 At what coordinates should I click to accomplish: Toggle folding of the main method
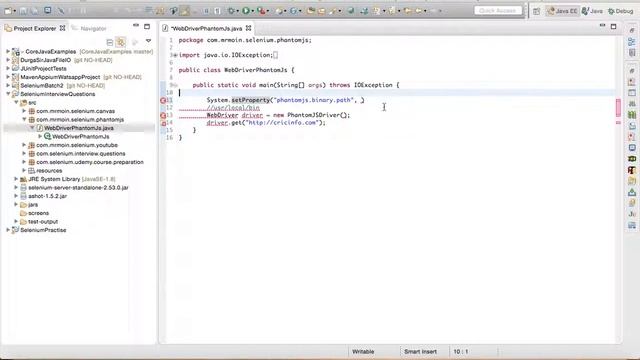click(x=175, y=85)
